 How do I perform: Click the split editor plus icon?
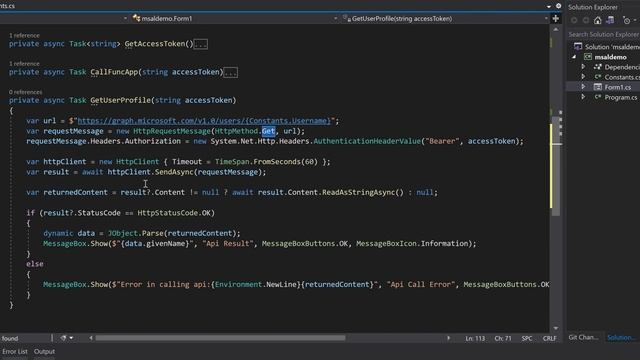(x=556, y=18)
